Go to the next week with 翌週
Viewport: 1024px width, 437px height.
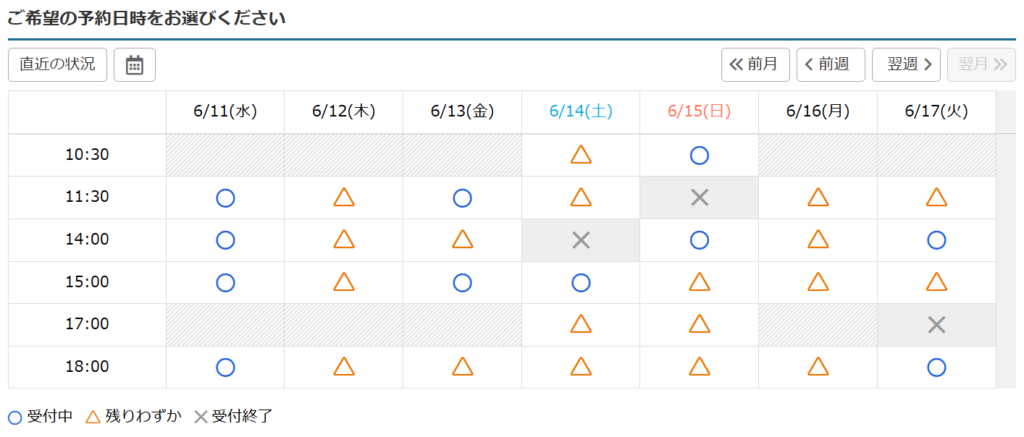click(906, 65)
